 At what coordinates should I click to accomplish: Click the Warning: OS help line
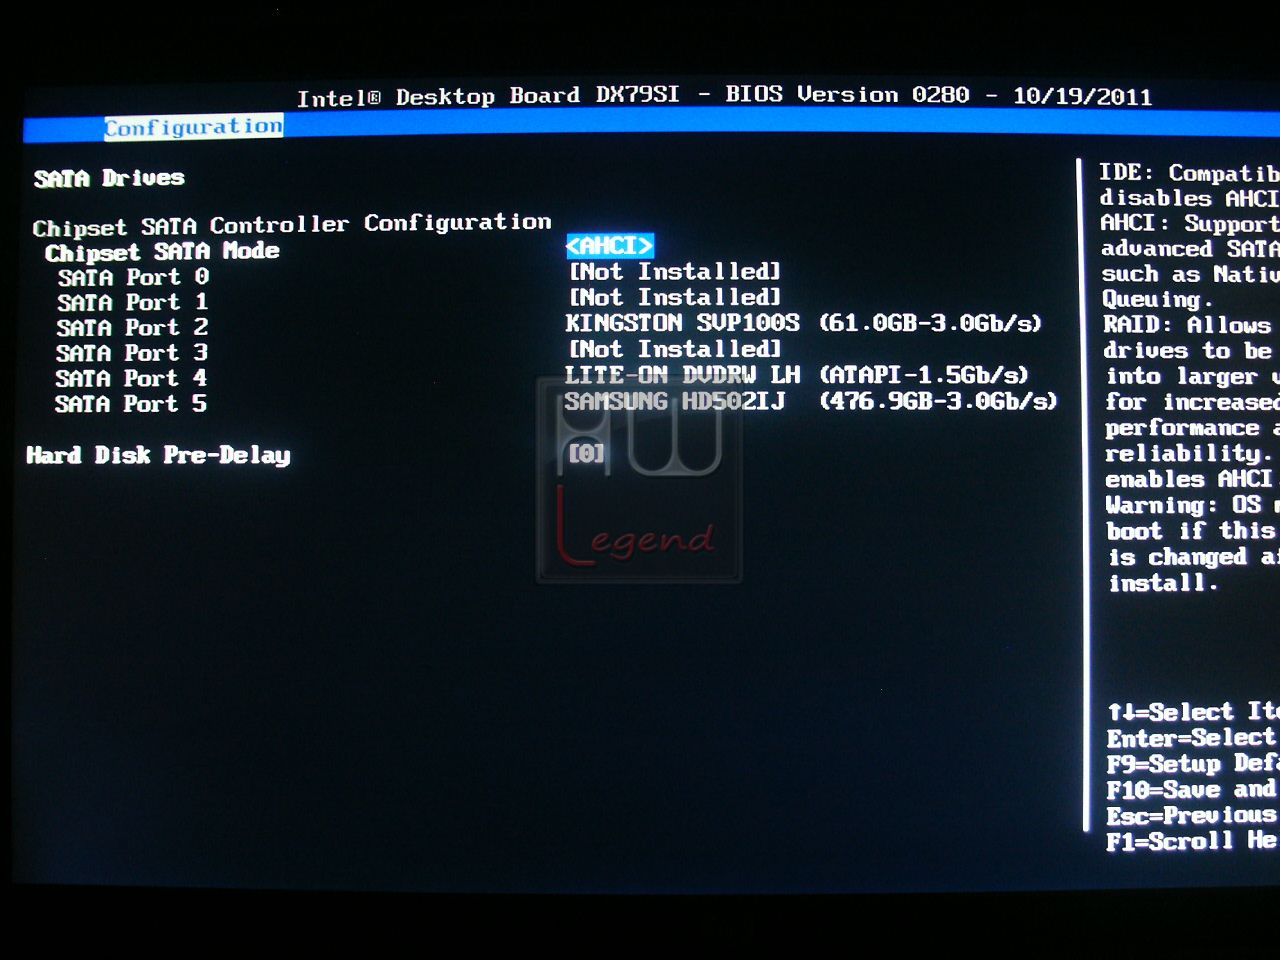[1192, 505]
